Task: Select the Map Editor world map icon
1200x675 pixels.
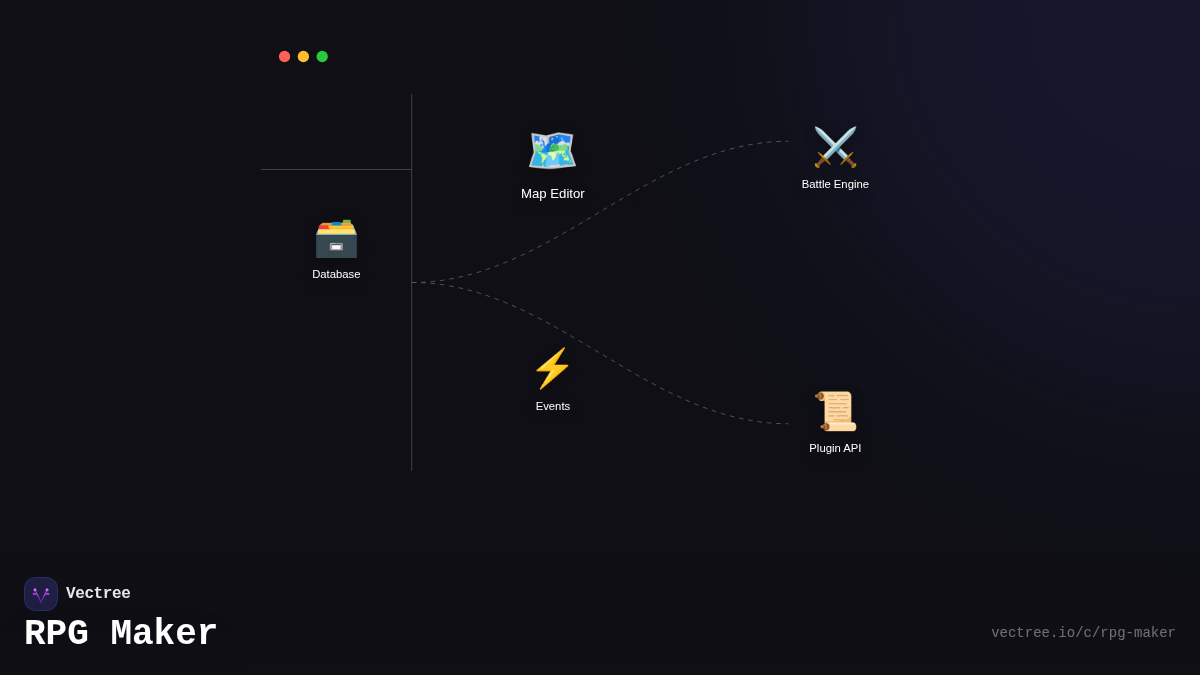Action: pos(552,151)
